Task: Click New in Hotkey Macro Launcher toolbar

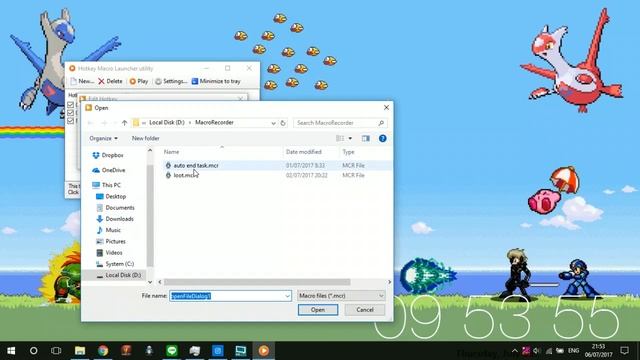Action: (x=82, y=81)
